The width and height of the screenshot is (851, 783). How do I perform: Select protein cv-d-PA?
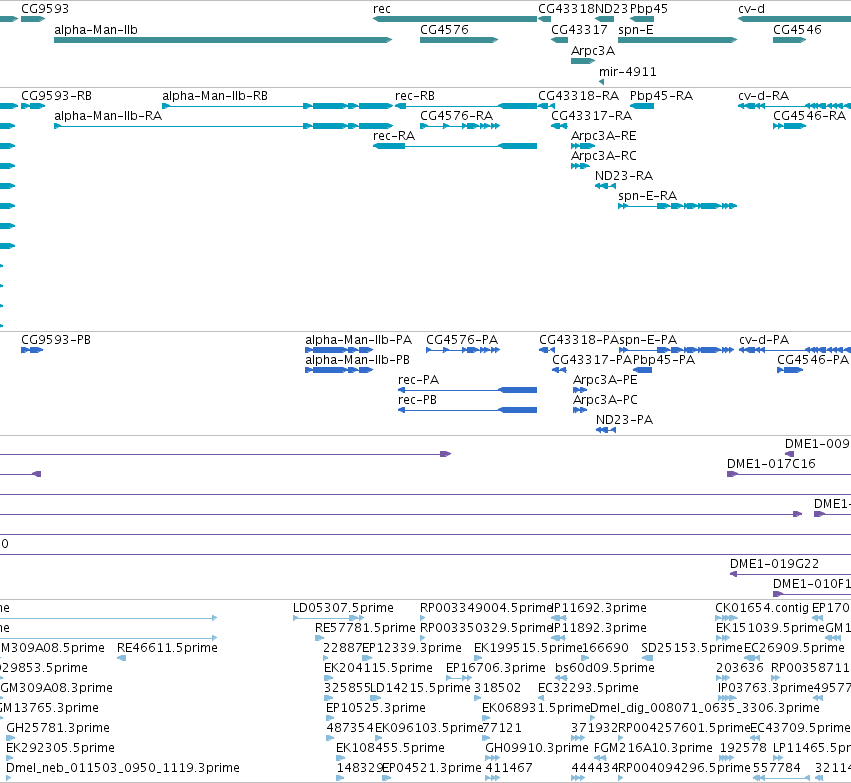point(764,340)
